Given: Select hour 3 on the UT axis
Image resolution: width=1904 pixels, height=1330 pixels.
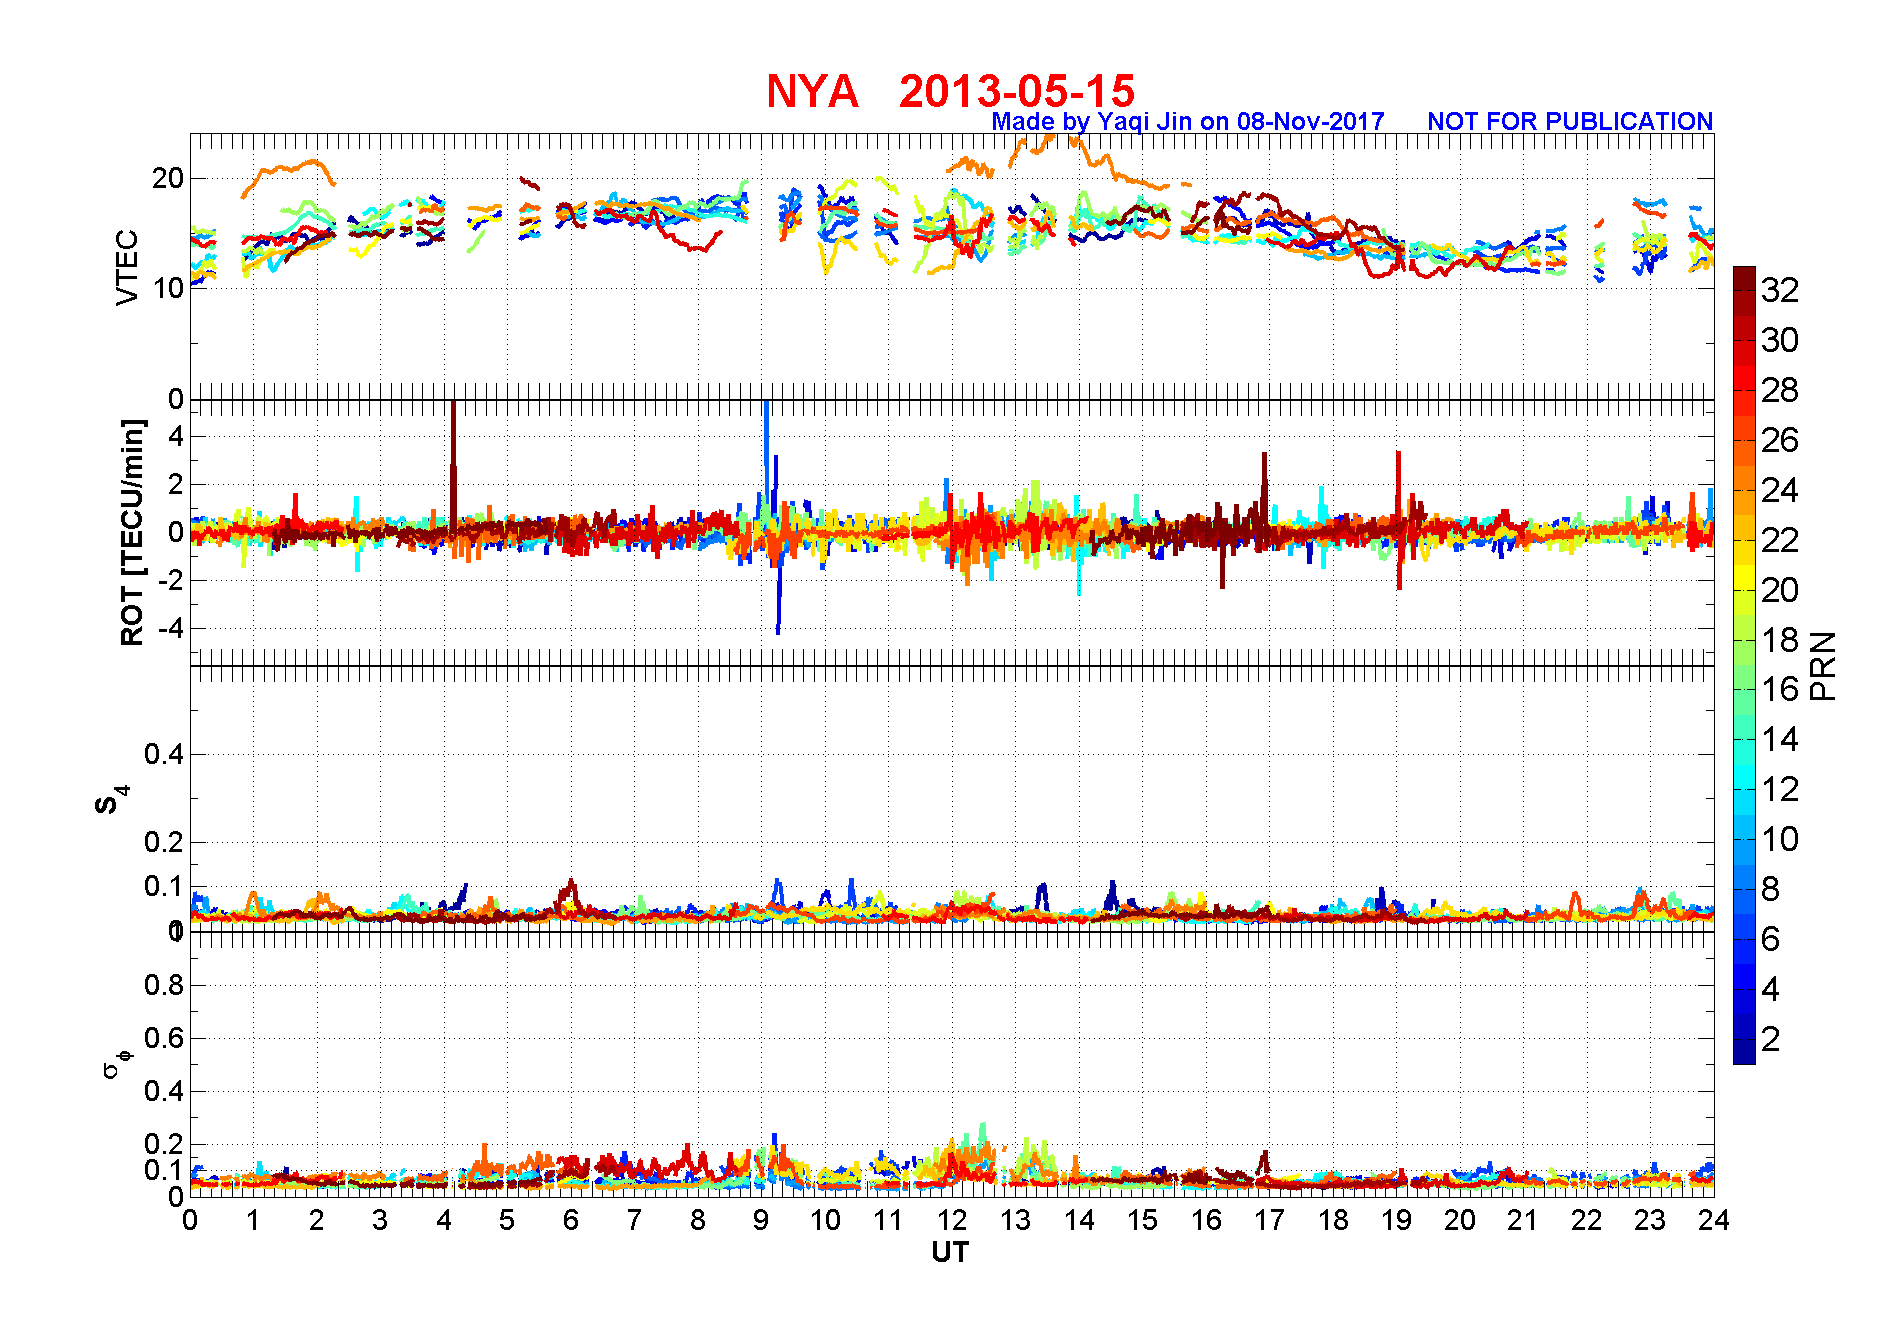Looking at the screenshot, I should pos(380,1220).
